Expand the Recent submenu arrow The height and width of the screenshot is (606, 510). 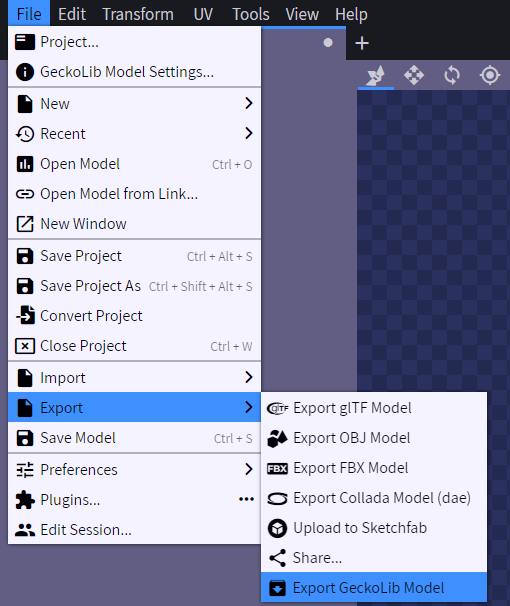249,133
